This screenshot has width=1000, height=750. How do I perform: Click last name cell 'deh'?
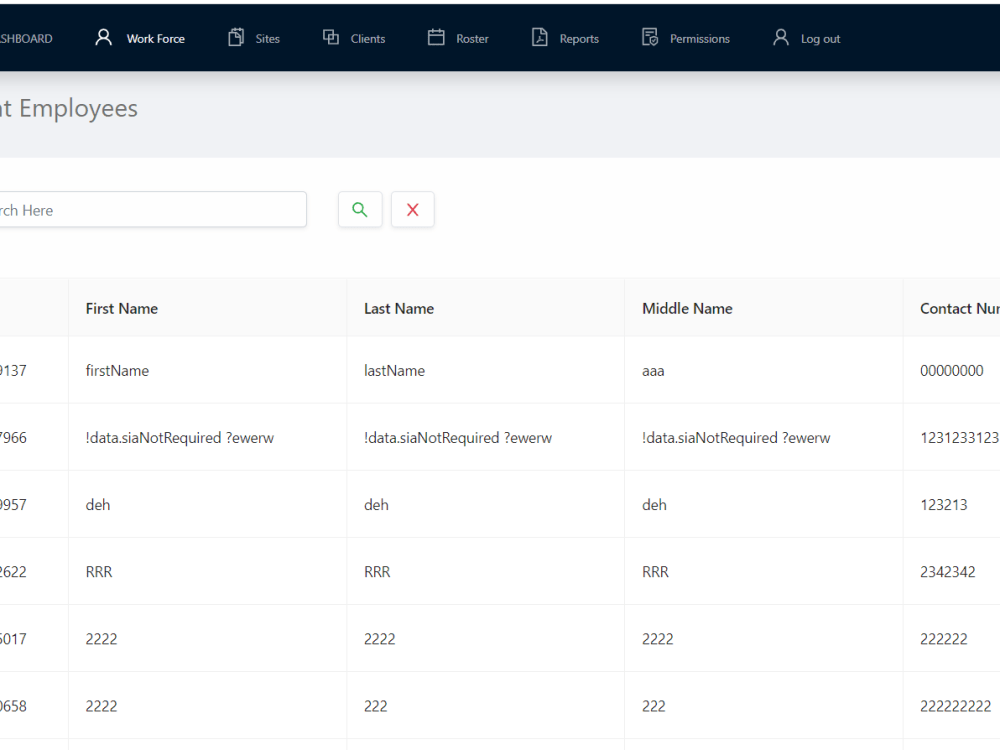(376, 504)
